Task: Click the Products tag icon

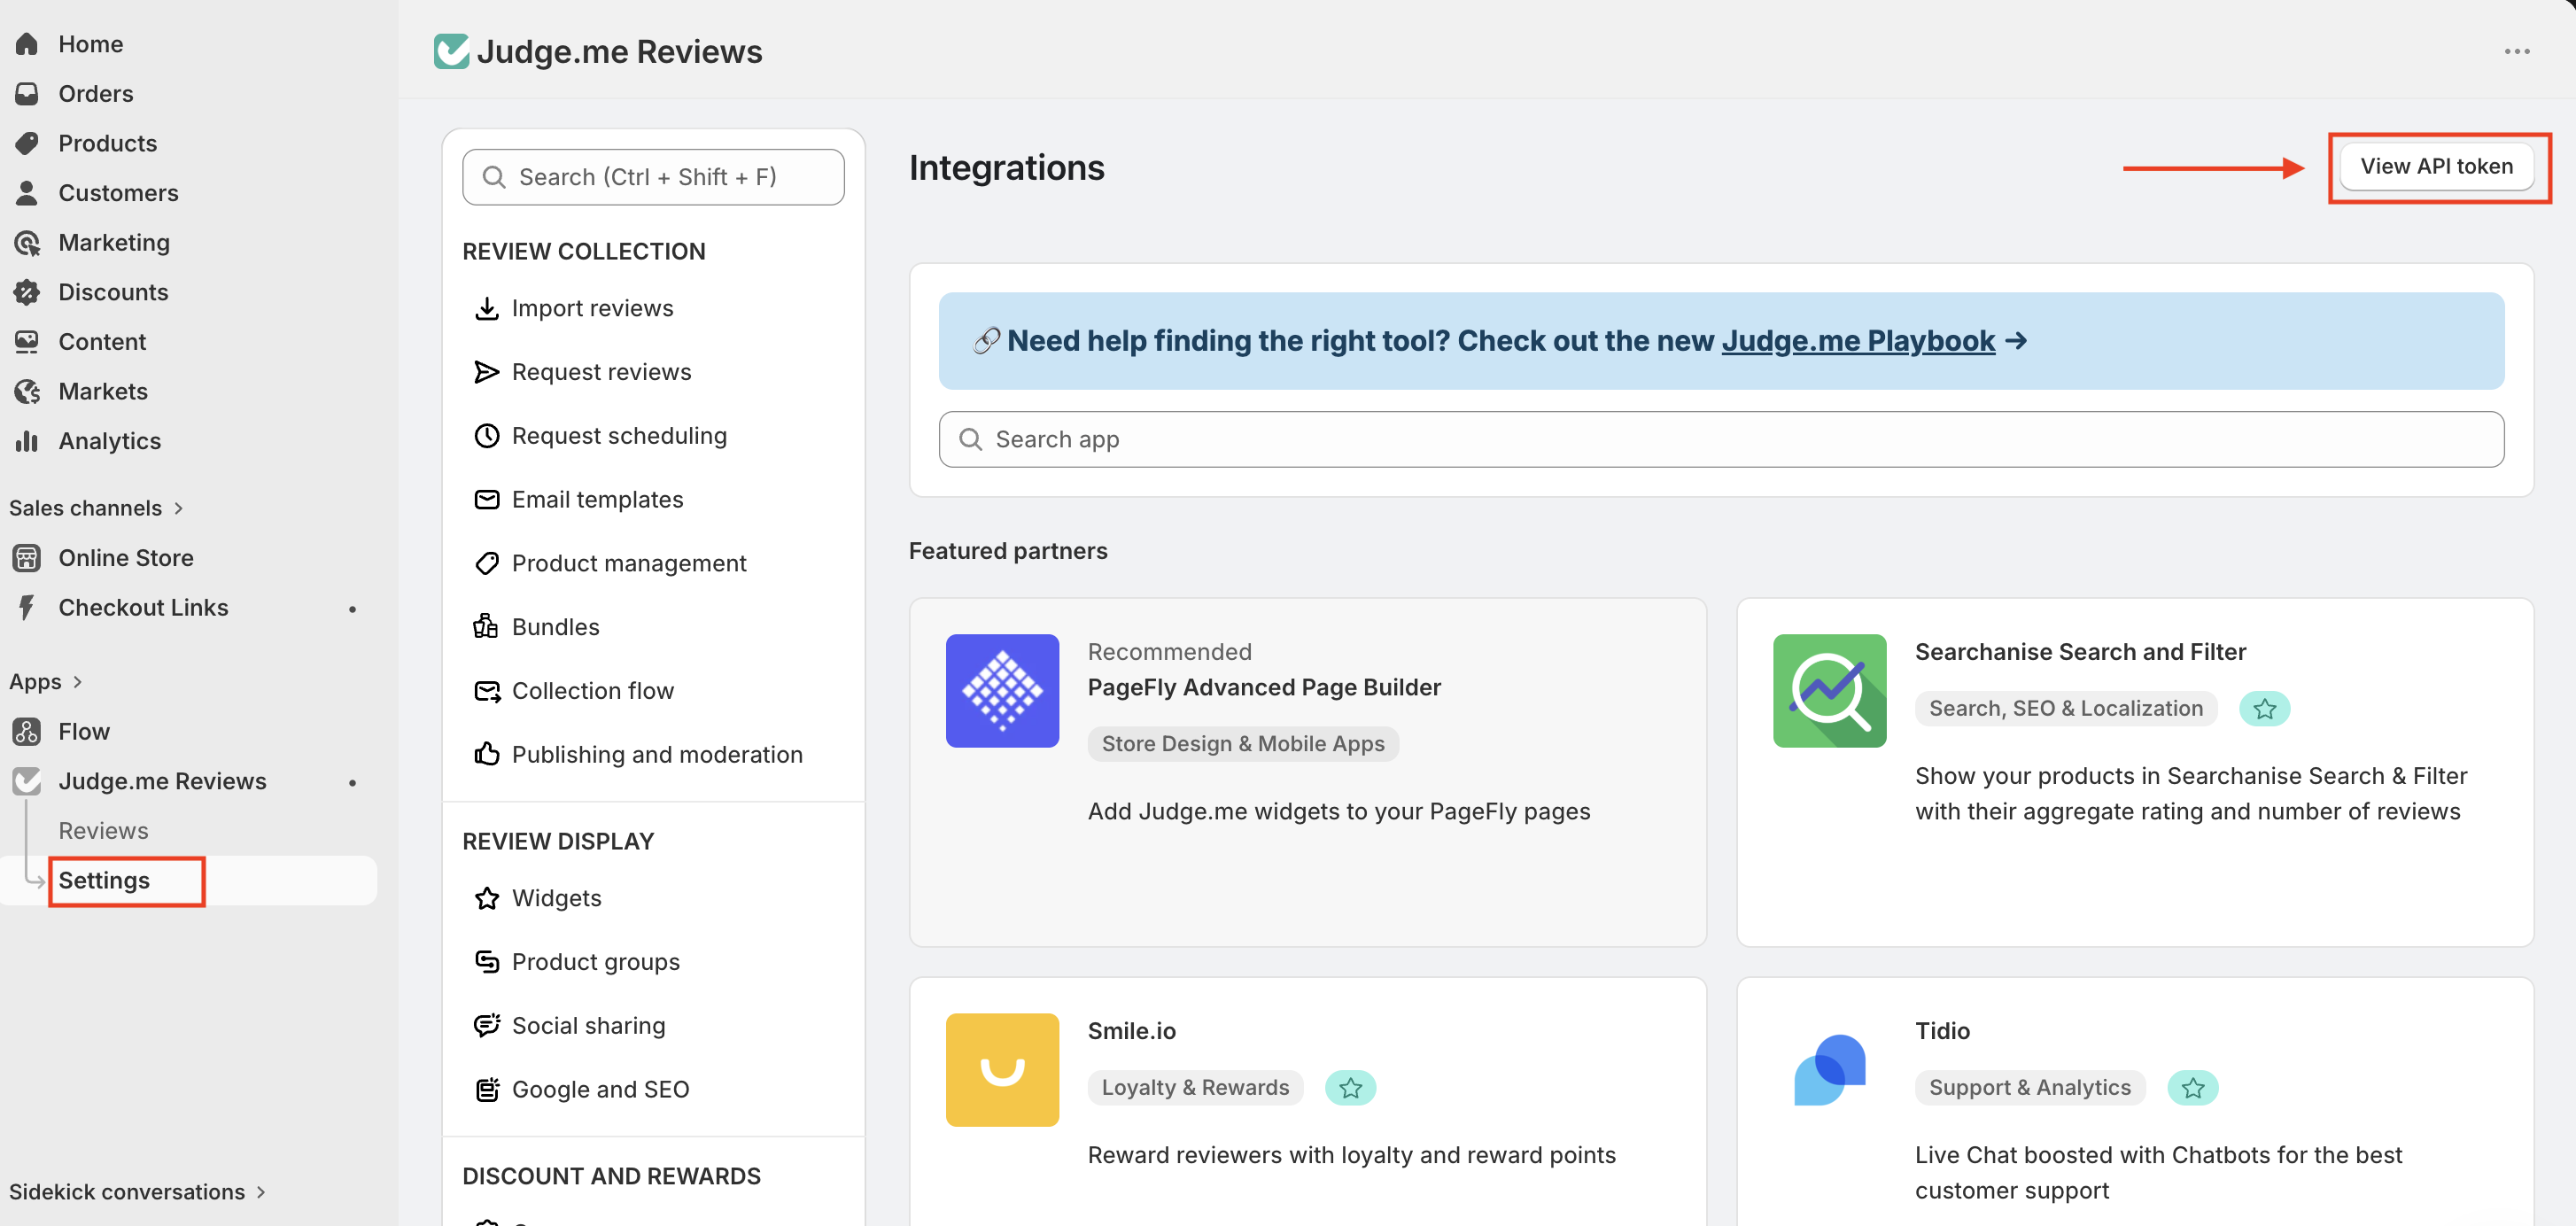Action: (x=27, y=143)
